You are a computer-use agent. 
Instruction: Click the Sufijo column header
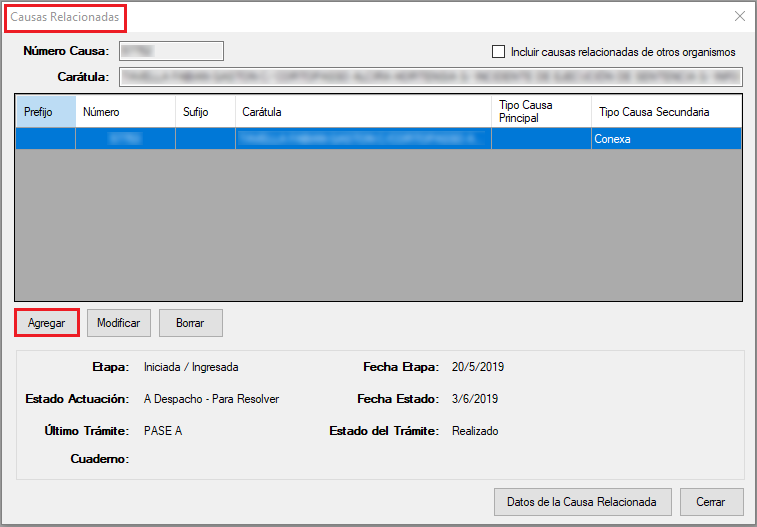click(205, 112)
